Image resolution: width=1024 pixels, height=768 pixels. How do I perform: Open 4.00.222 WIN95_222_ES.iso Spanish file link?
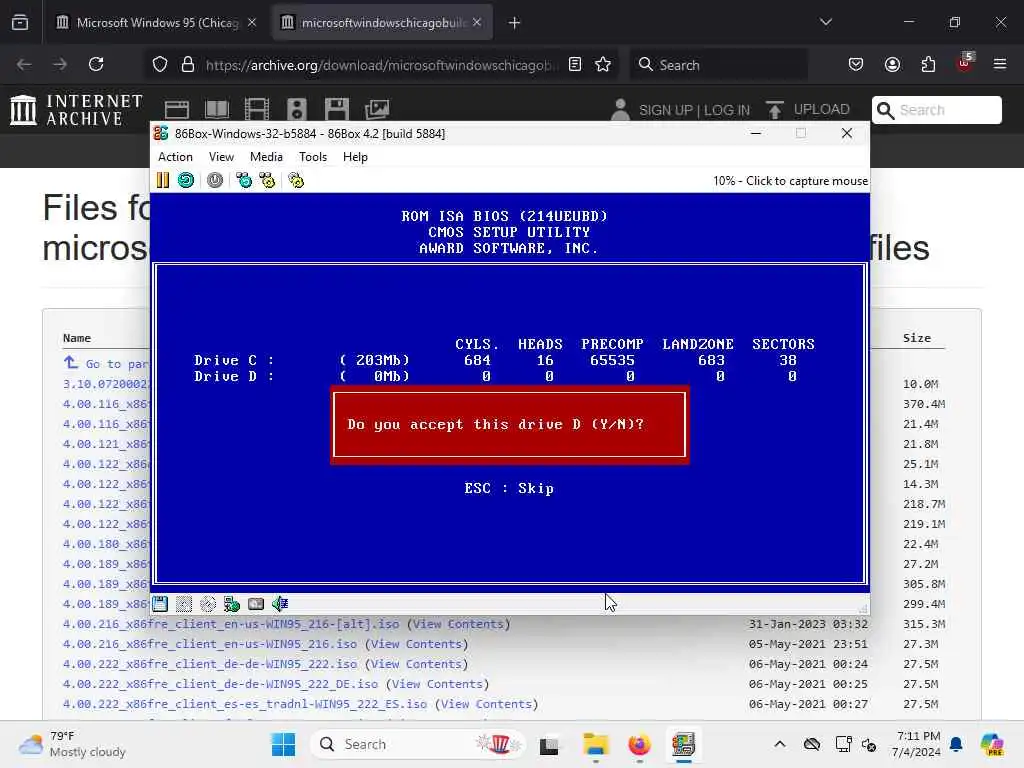244,704
